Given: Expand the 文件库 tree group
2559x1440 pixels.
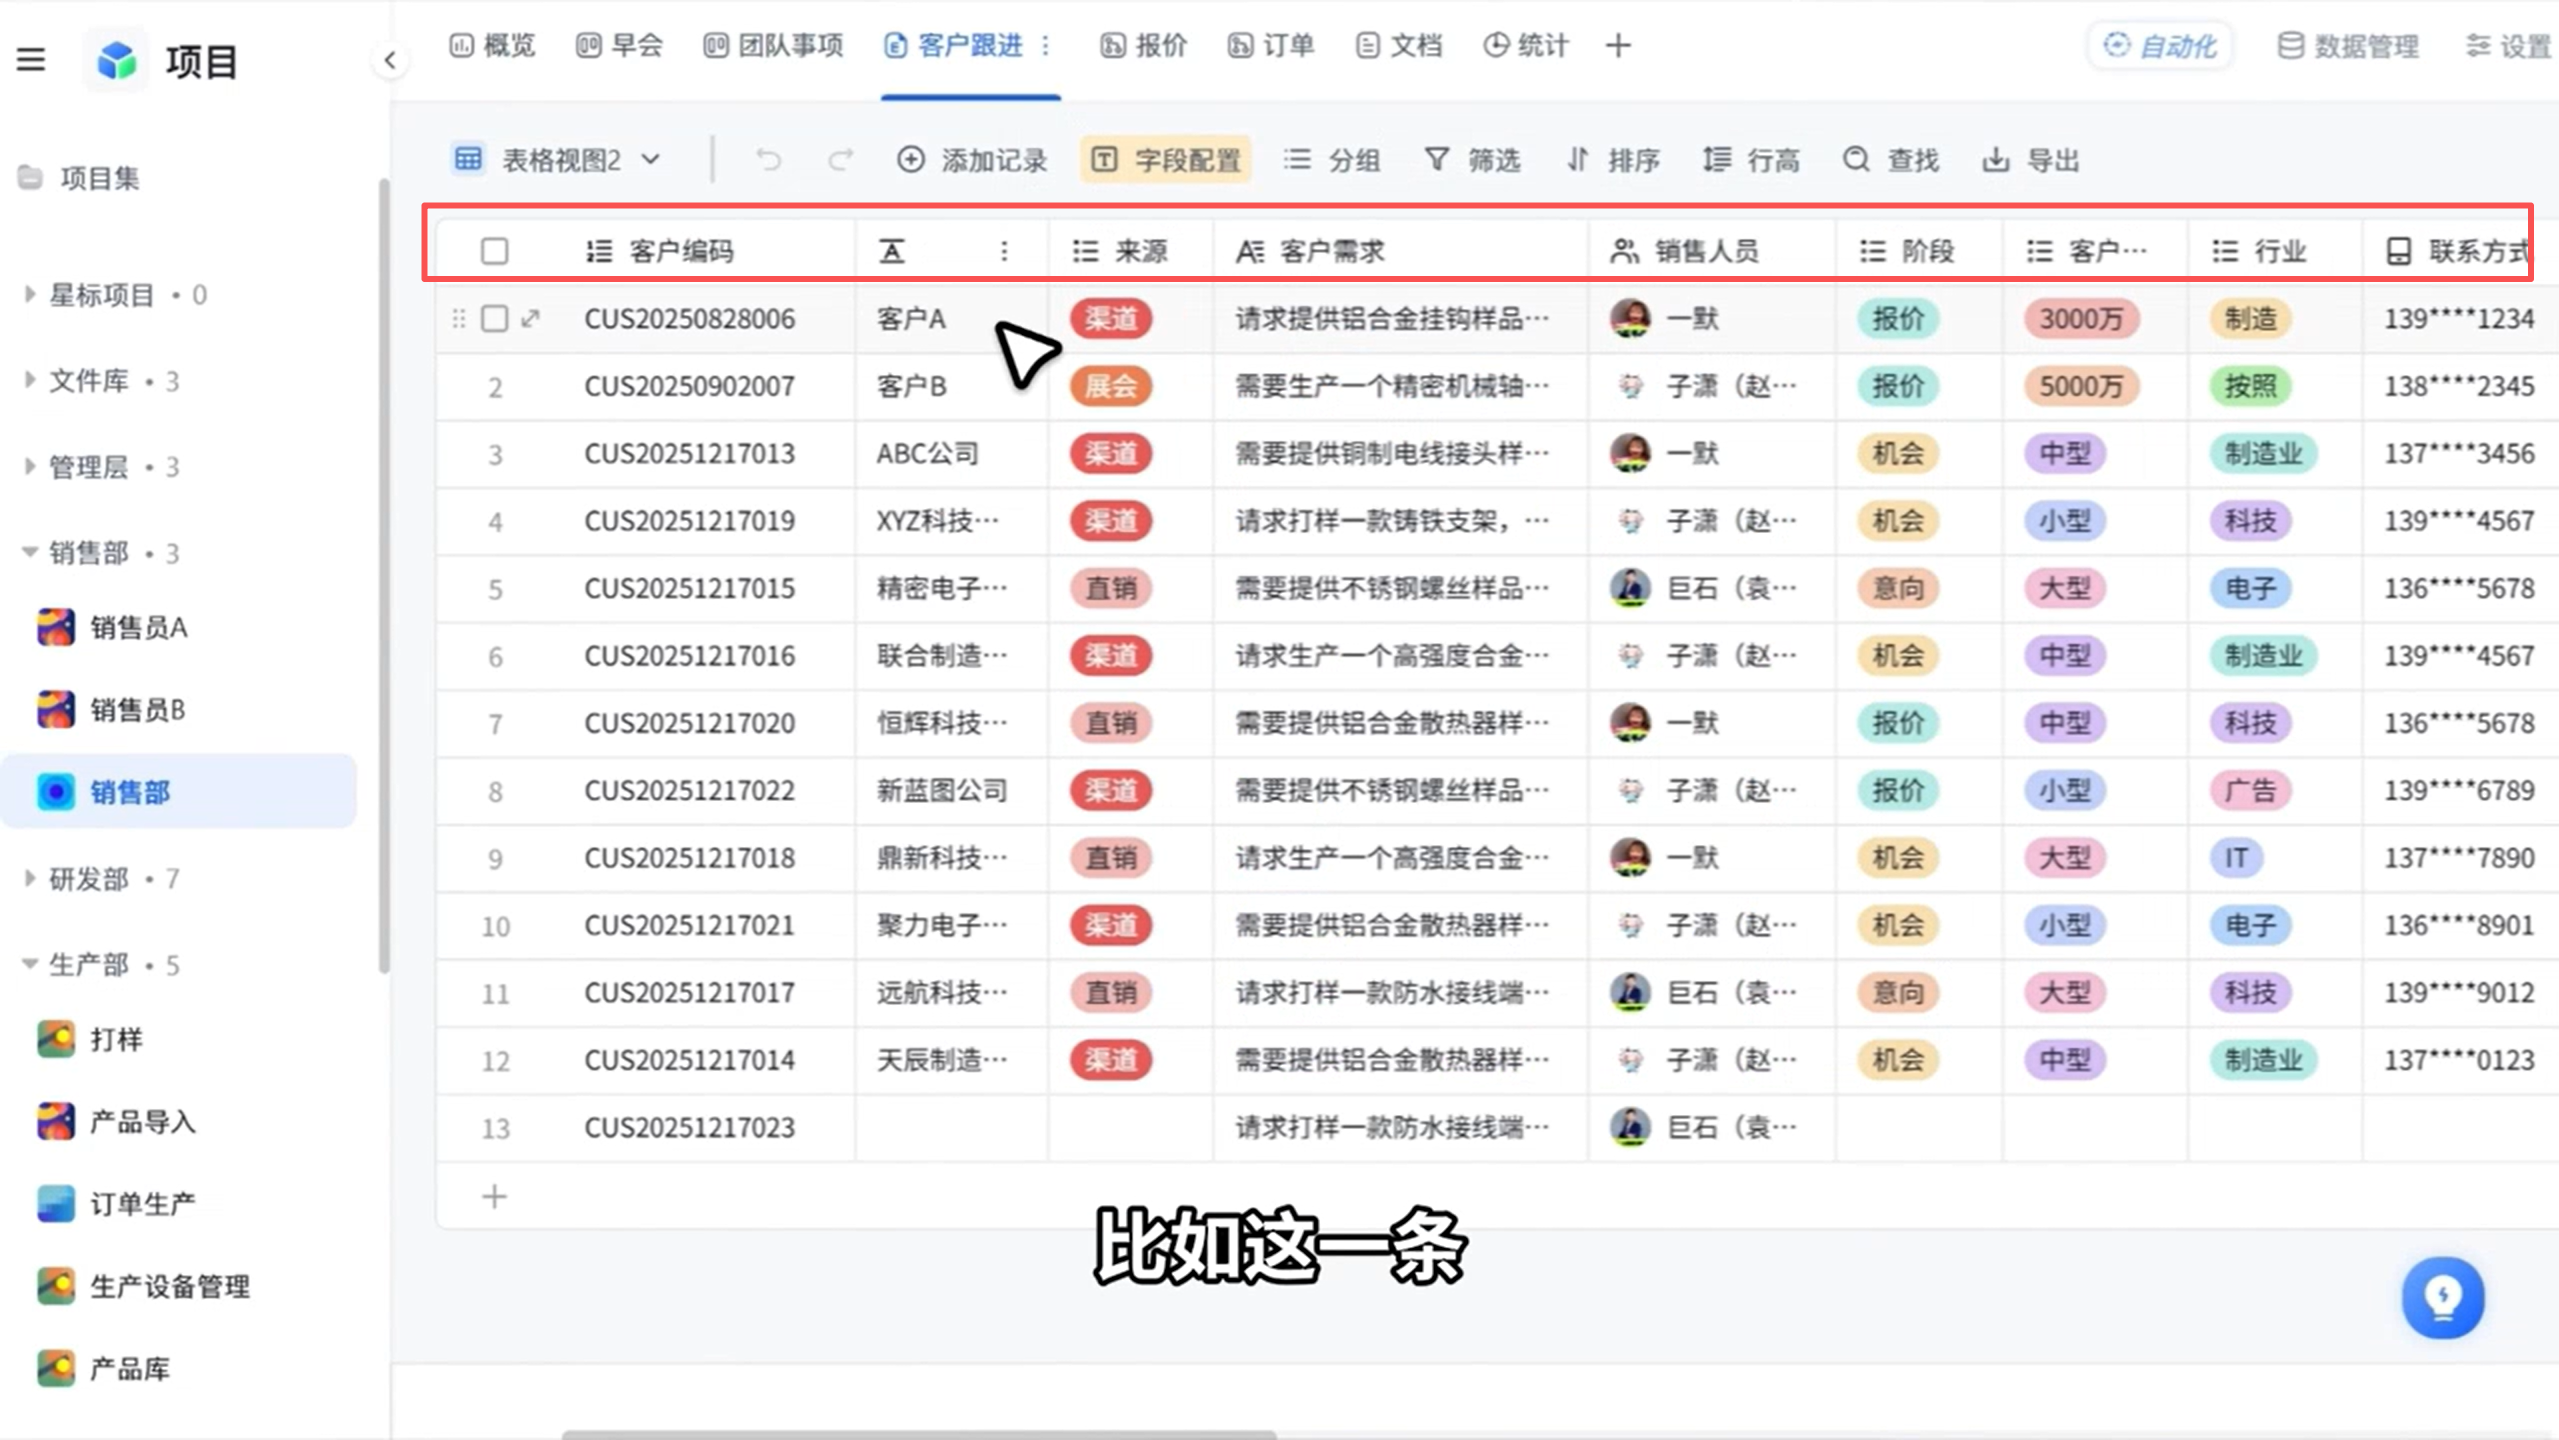Looking at the screenshot, I should 29,380.
